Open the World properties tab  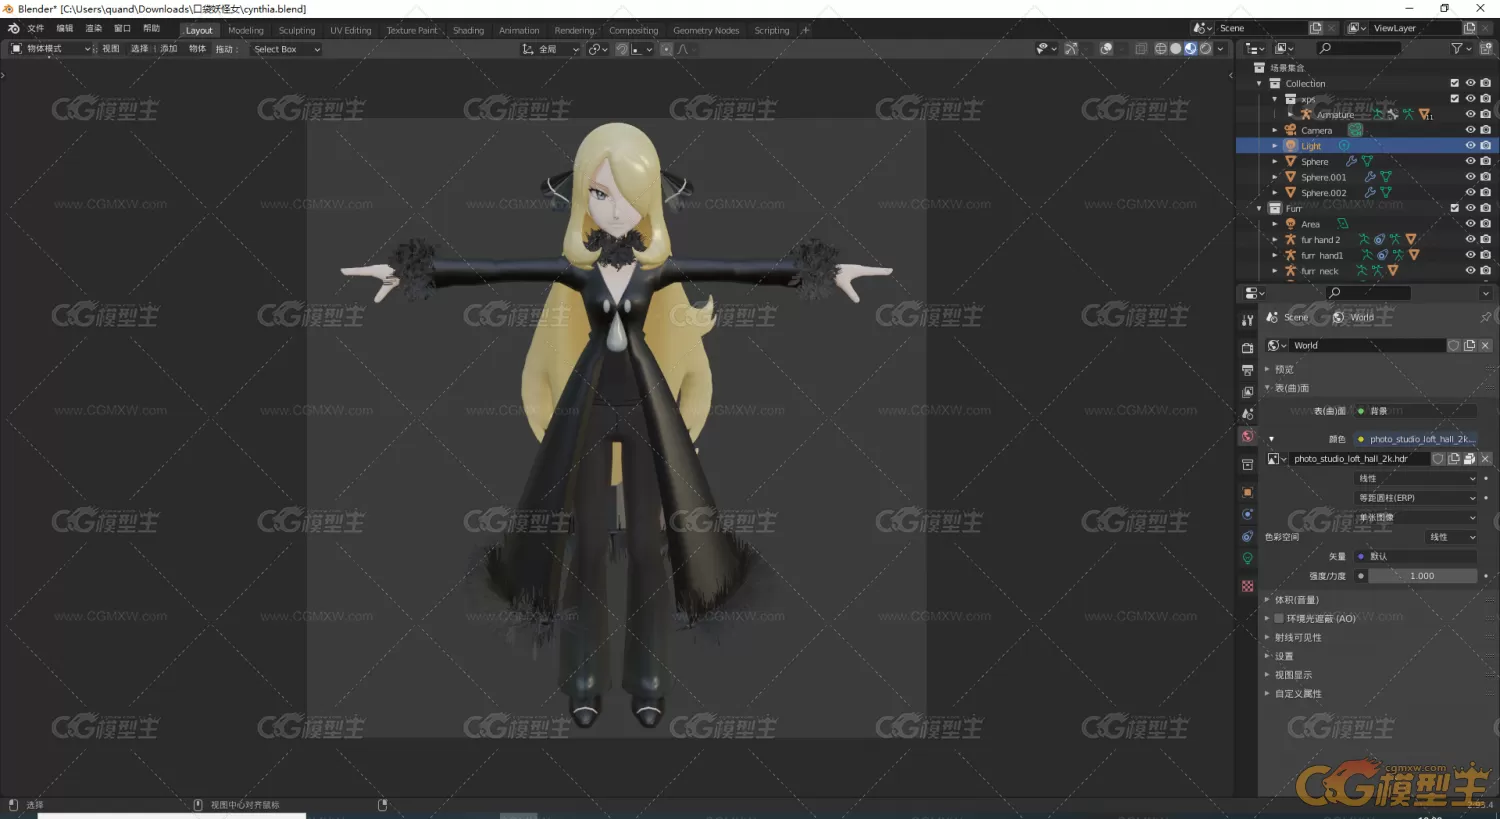1247,436
